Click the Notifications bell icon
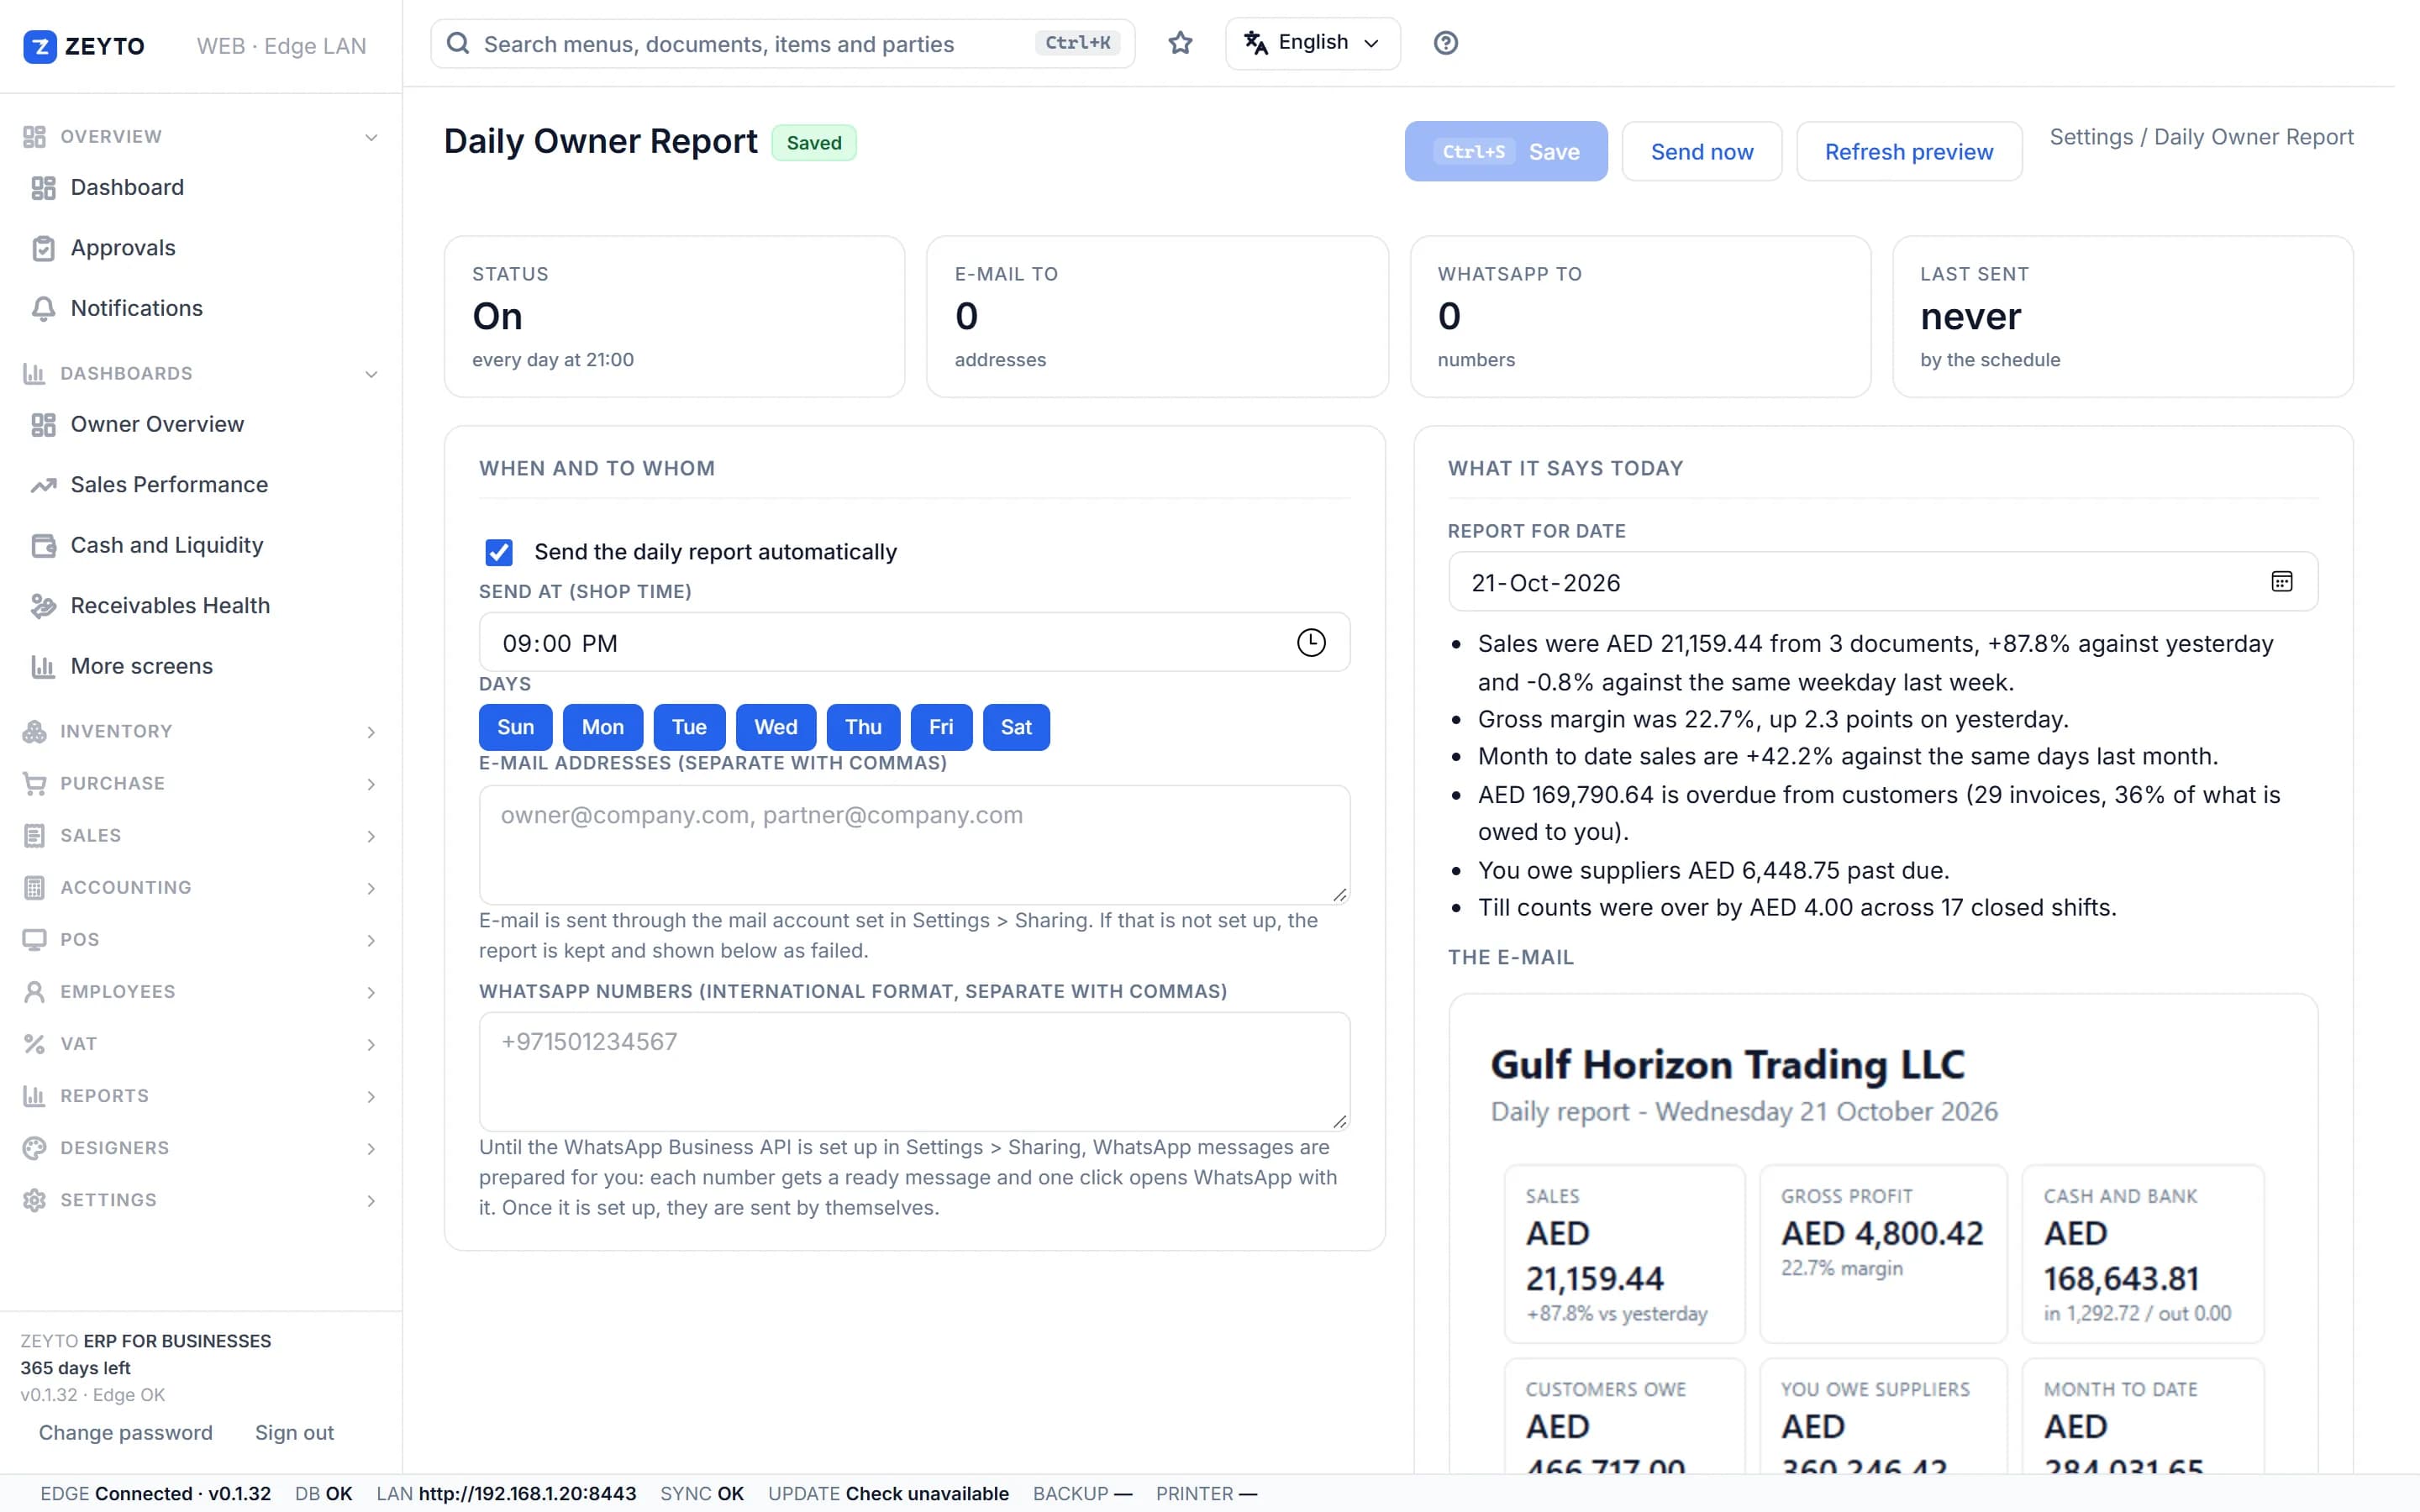The image size is (2420, 1512). click(43, 308)
